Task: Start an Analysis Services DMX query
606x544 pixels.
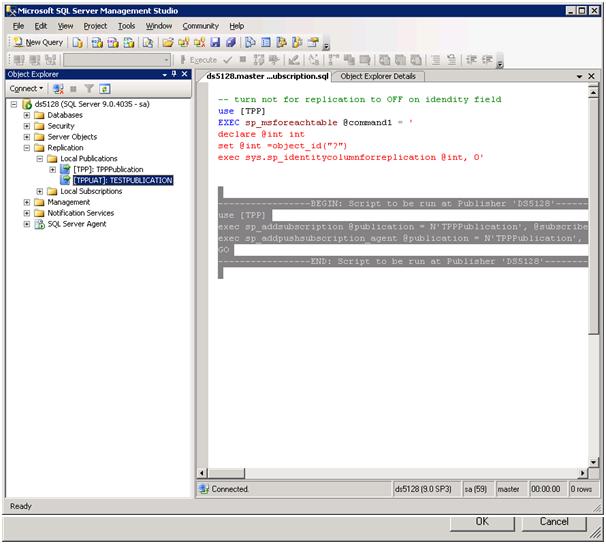Action: [x=113, y=42]
